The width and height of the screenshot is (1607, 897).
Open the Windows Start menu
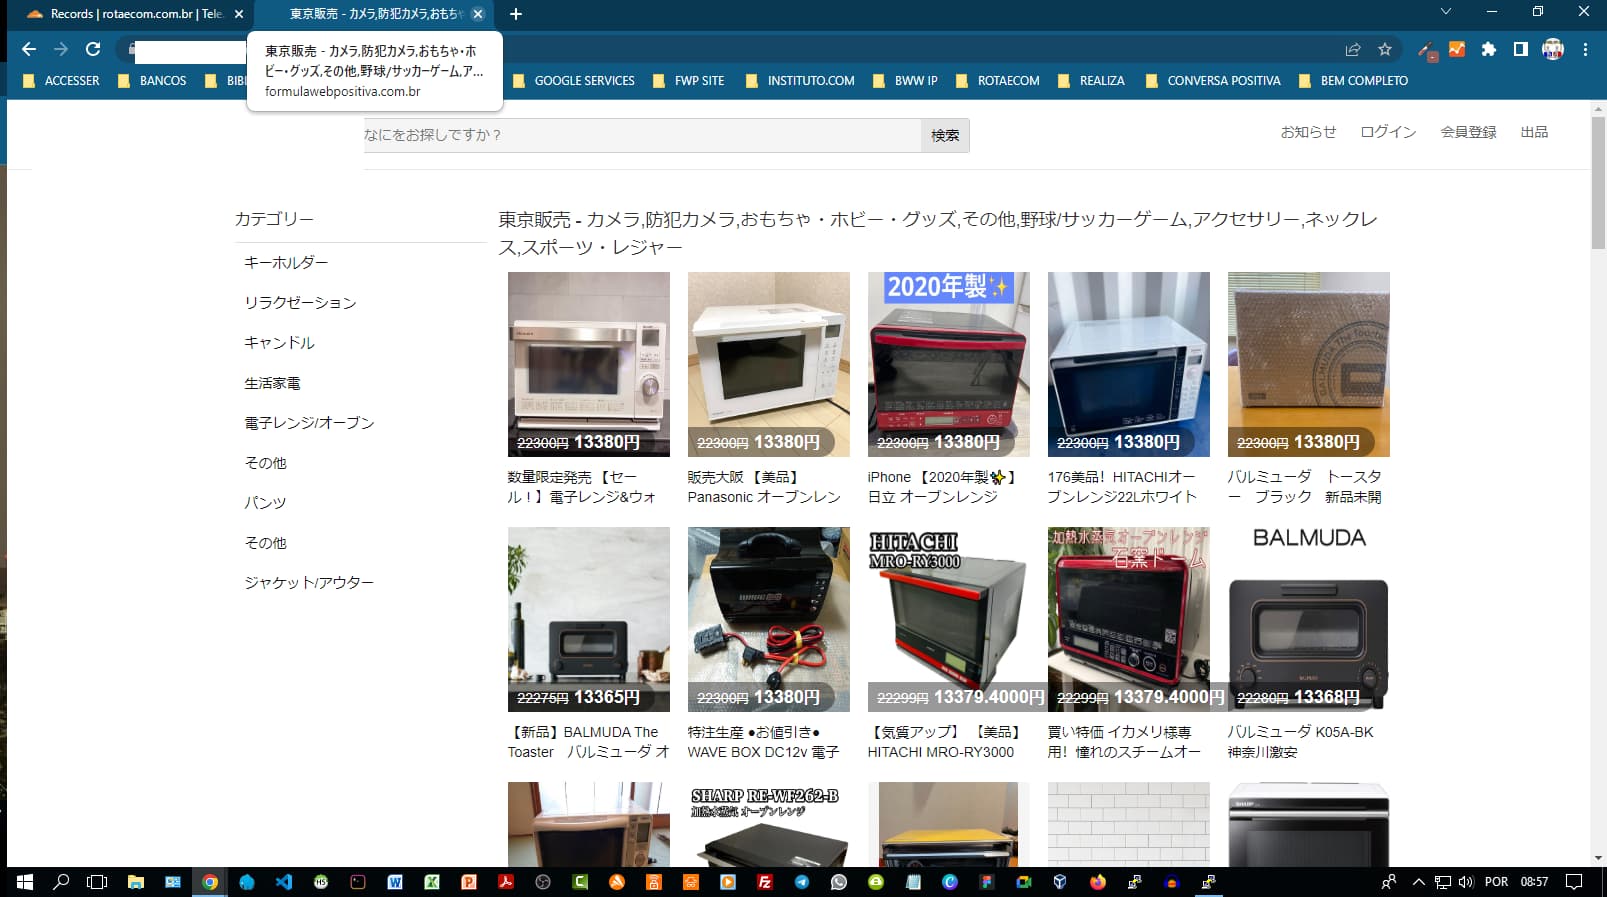click(25, 882)
